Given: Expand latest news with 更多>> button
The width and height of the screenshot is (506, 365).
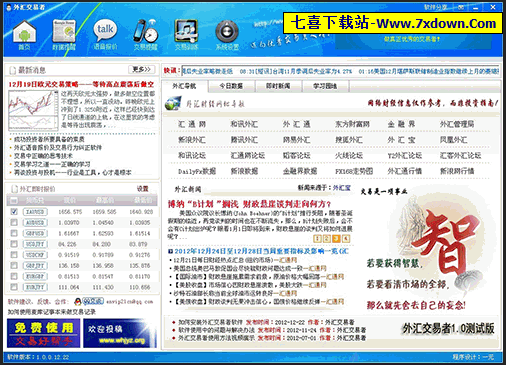Looking at the screenshot, I should 142,69.
